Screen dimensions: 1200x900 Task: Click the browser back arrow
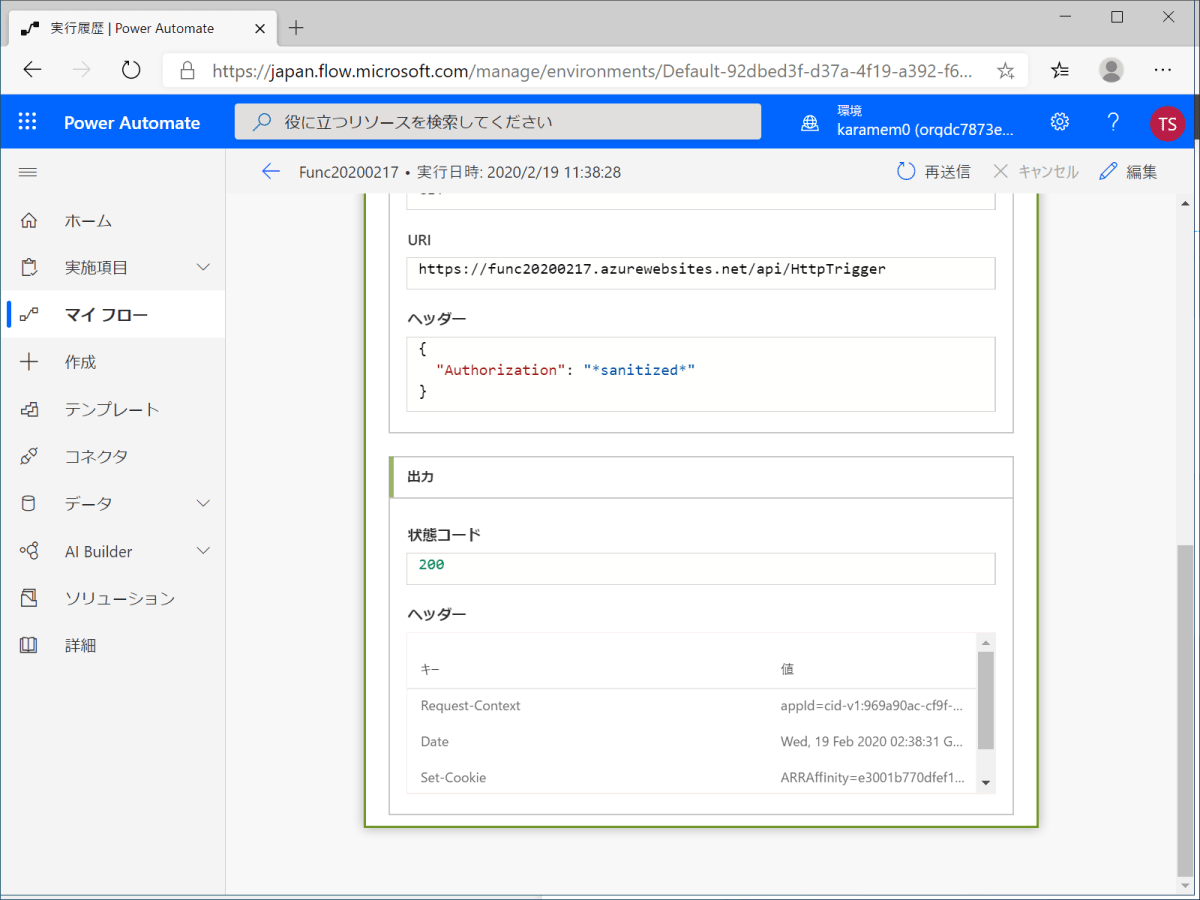coord(32,70)
